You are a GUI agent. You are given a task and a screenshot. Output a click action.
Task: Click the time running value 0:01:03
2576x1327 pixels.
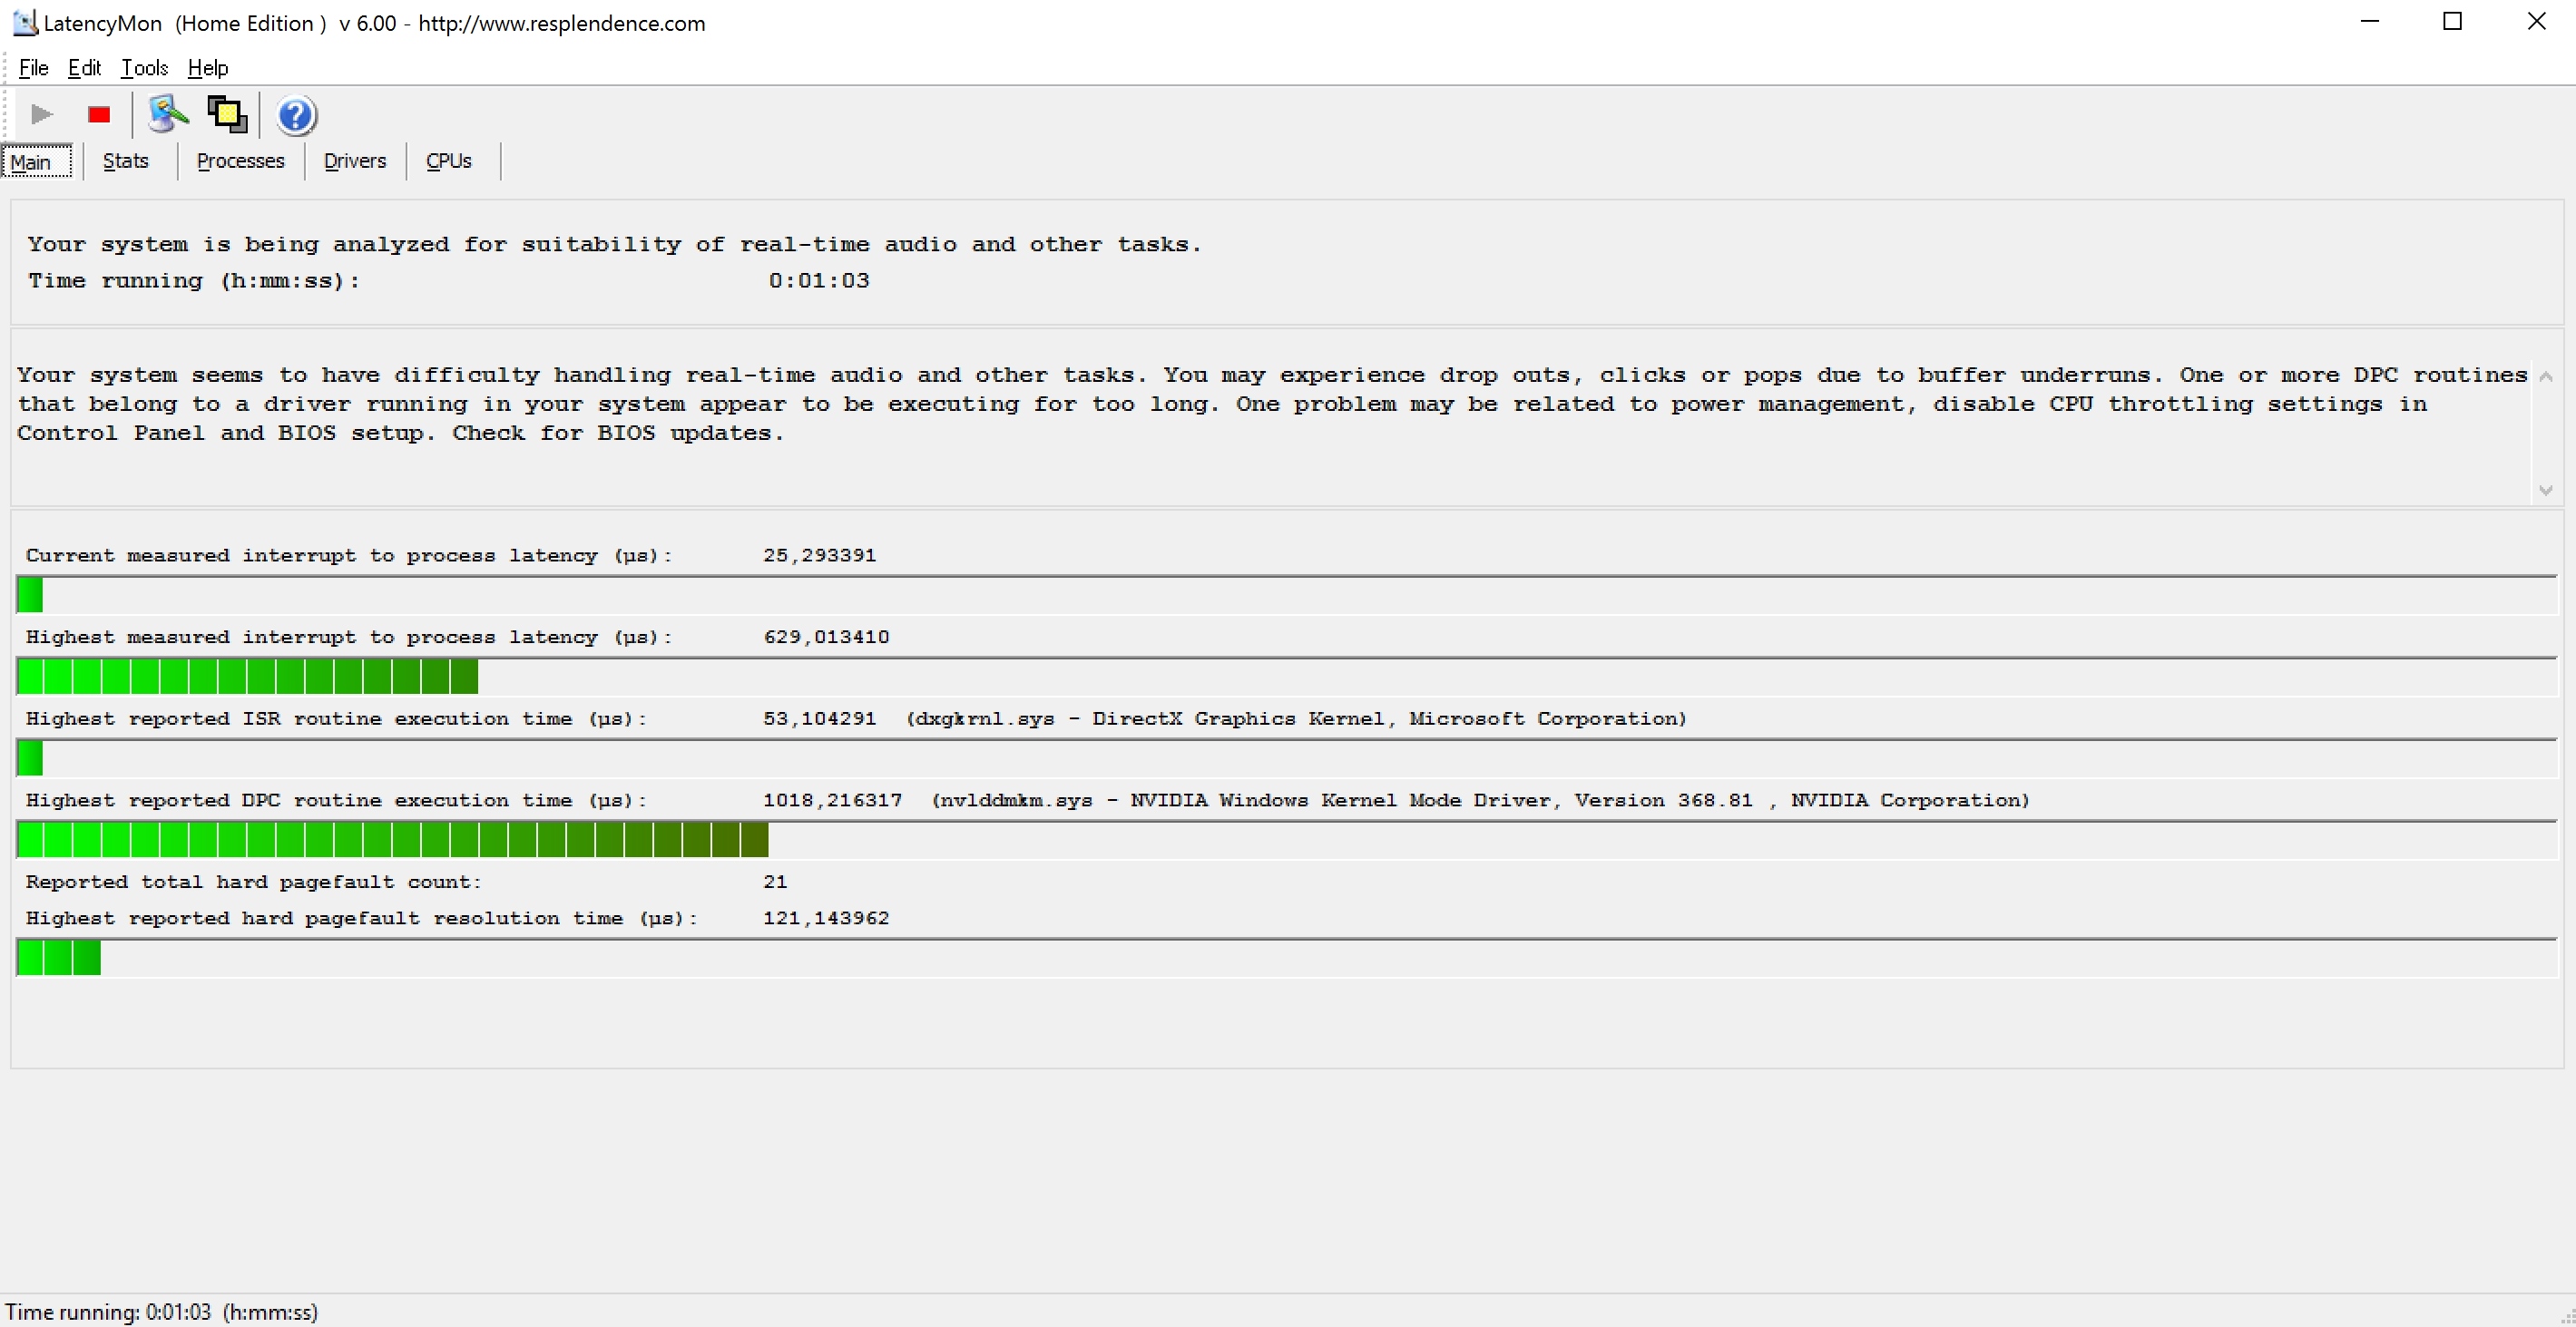pyautogui.click(x=819, y=281)
